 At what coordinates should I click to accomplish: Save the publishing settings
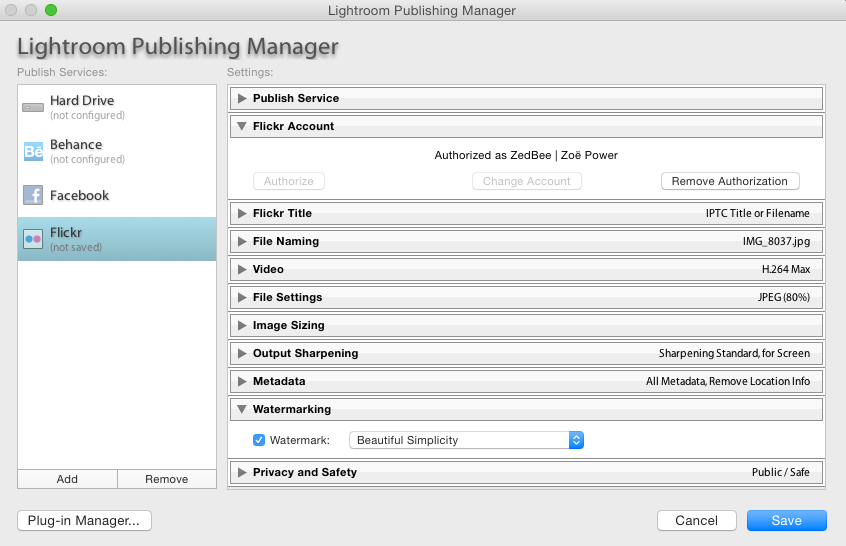tap(787, 521)
